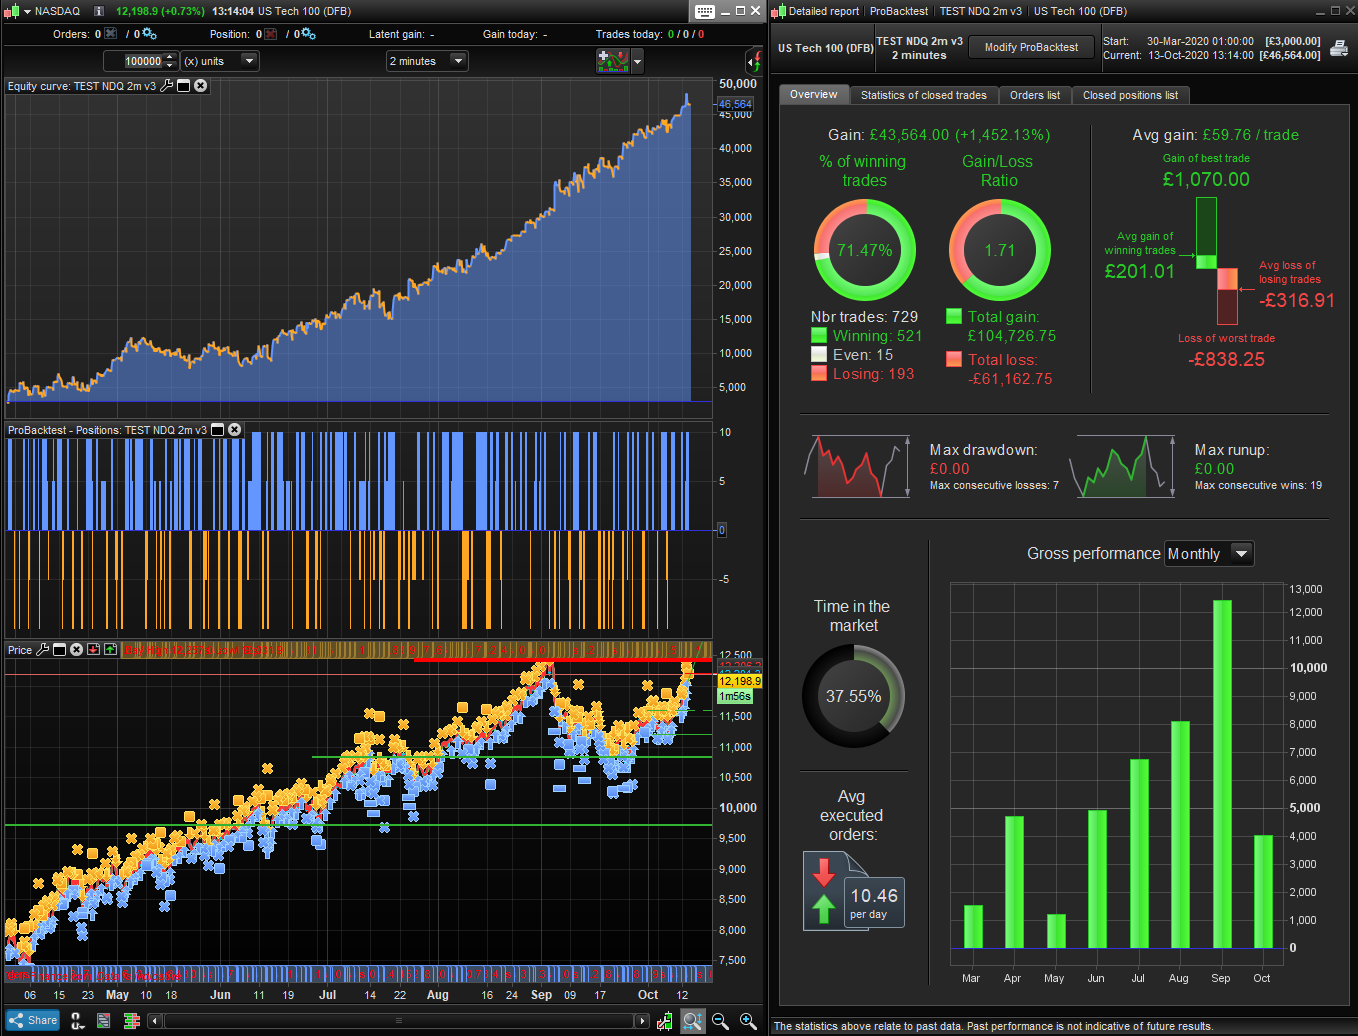This screenshot has height=1036, width=1358.
Task: Open the on-screen keyboard icon in the chart title bar
Action: 705,11
